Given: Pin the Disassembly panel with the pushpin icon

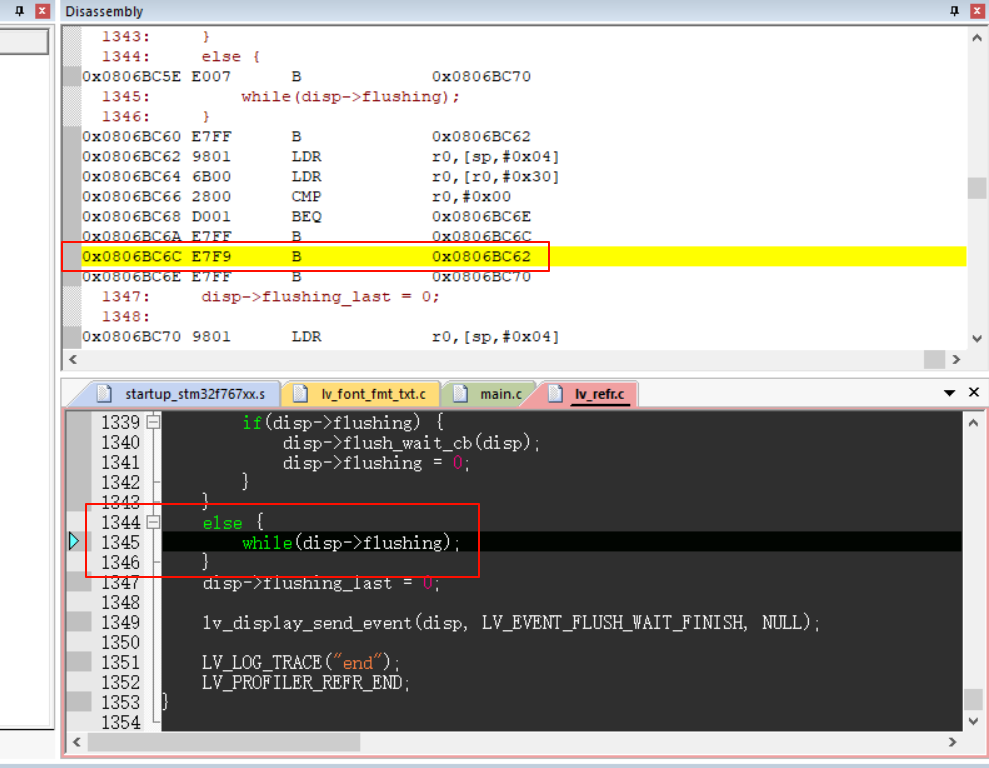Looking at the screenshot, I should [954, 11].
